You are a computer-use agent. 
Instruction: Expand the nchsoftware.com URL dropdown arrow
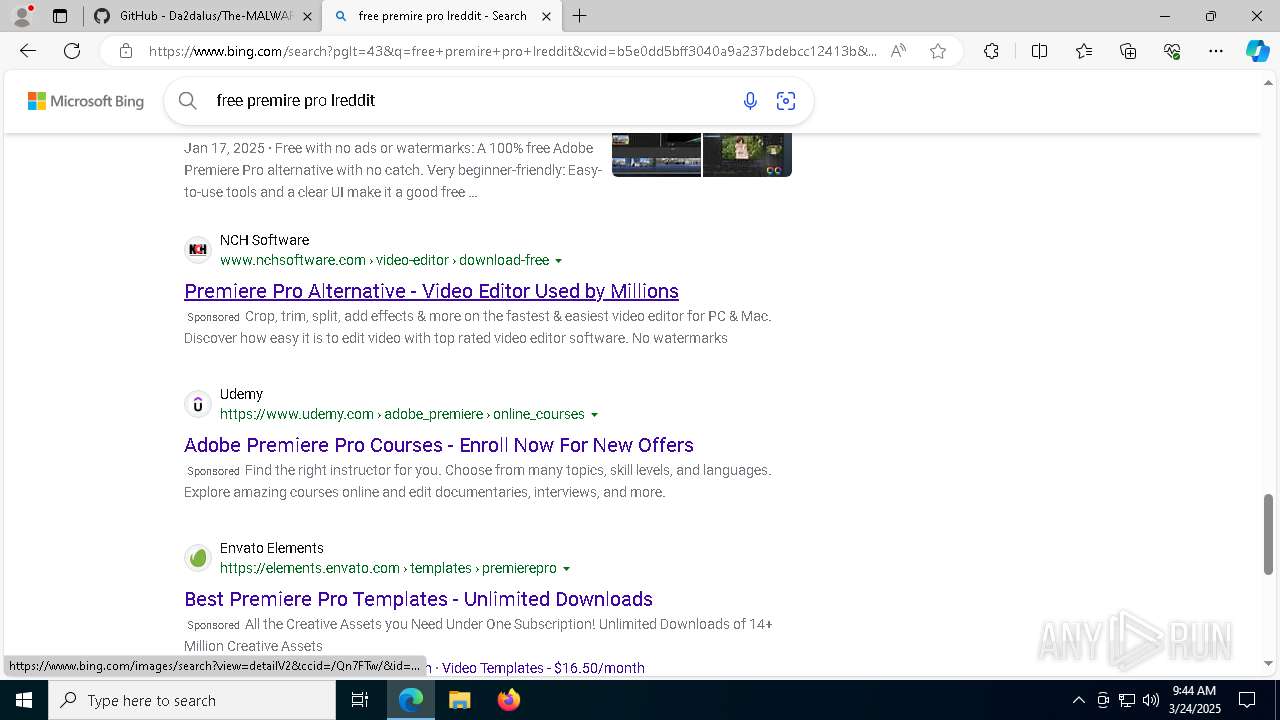(x=559, y=261)
